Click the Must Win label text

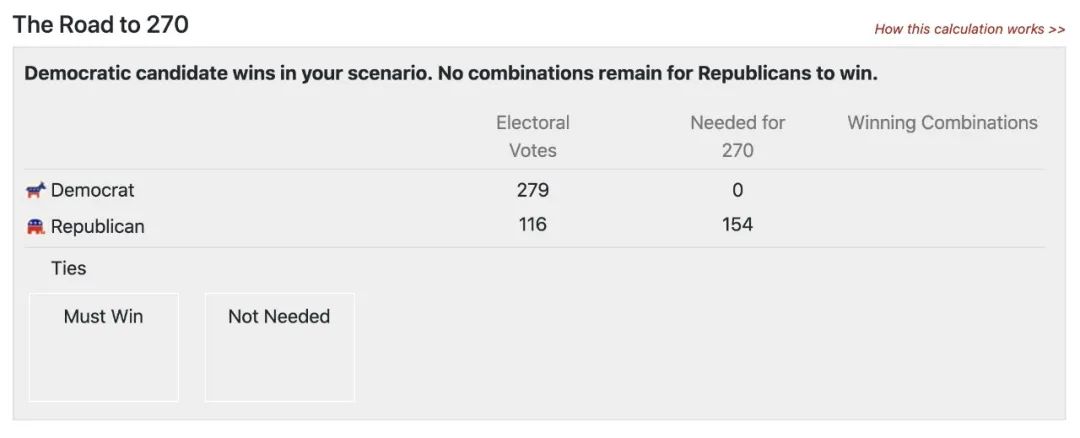pyautogui.click(x=103, y=316)
